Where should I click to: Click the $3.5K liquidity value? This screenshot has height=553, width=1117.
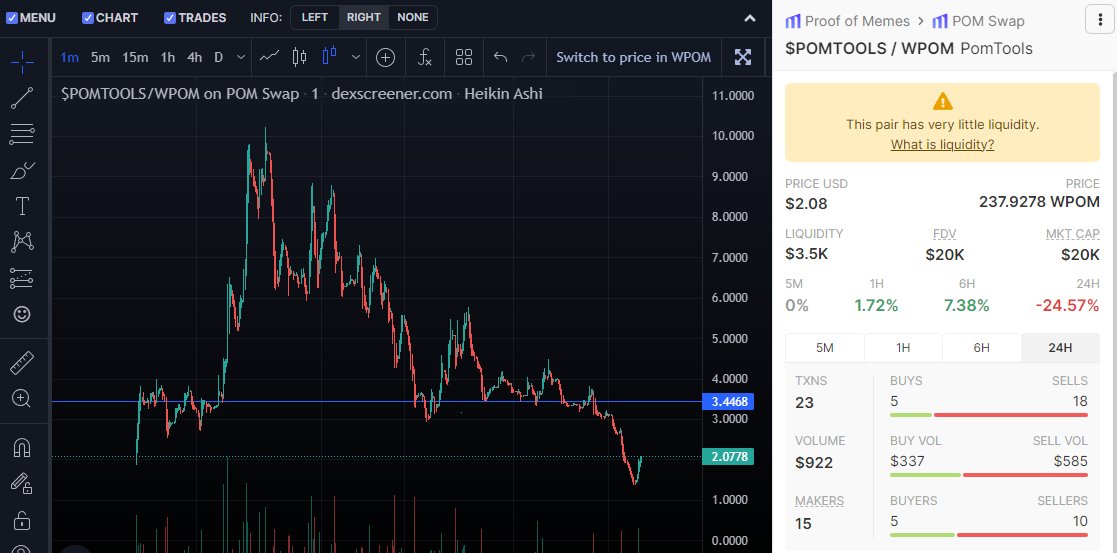(806, 254)
